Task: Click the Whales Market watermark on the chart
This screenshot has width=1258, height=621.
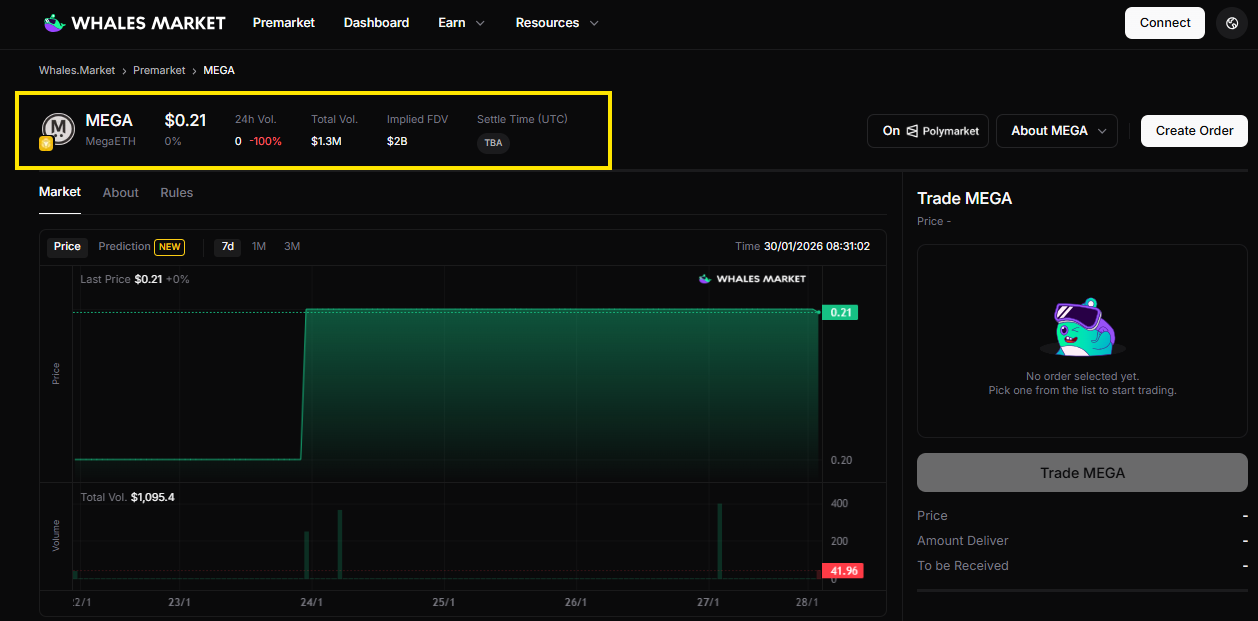Action: click(752, 279)
